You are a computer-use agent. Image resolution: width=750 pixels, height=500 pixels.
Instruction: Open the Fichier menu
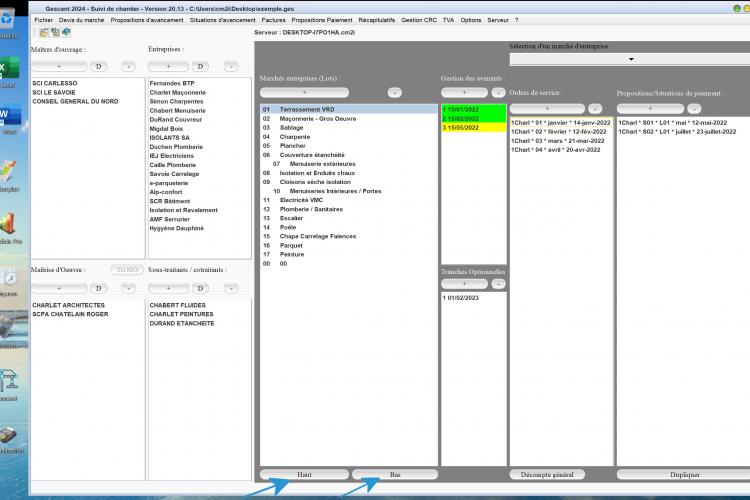(x=44, y=20)
